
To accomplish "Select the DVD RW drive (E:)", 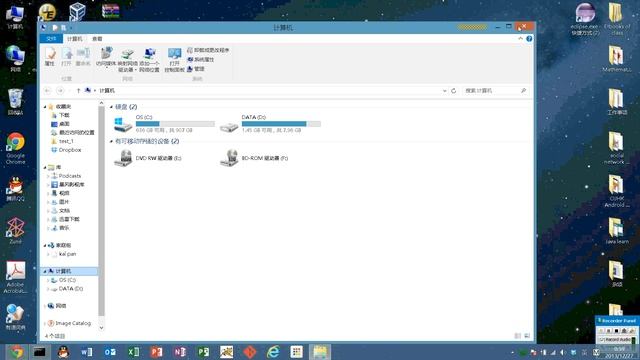I will [x=148, y=158].
